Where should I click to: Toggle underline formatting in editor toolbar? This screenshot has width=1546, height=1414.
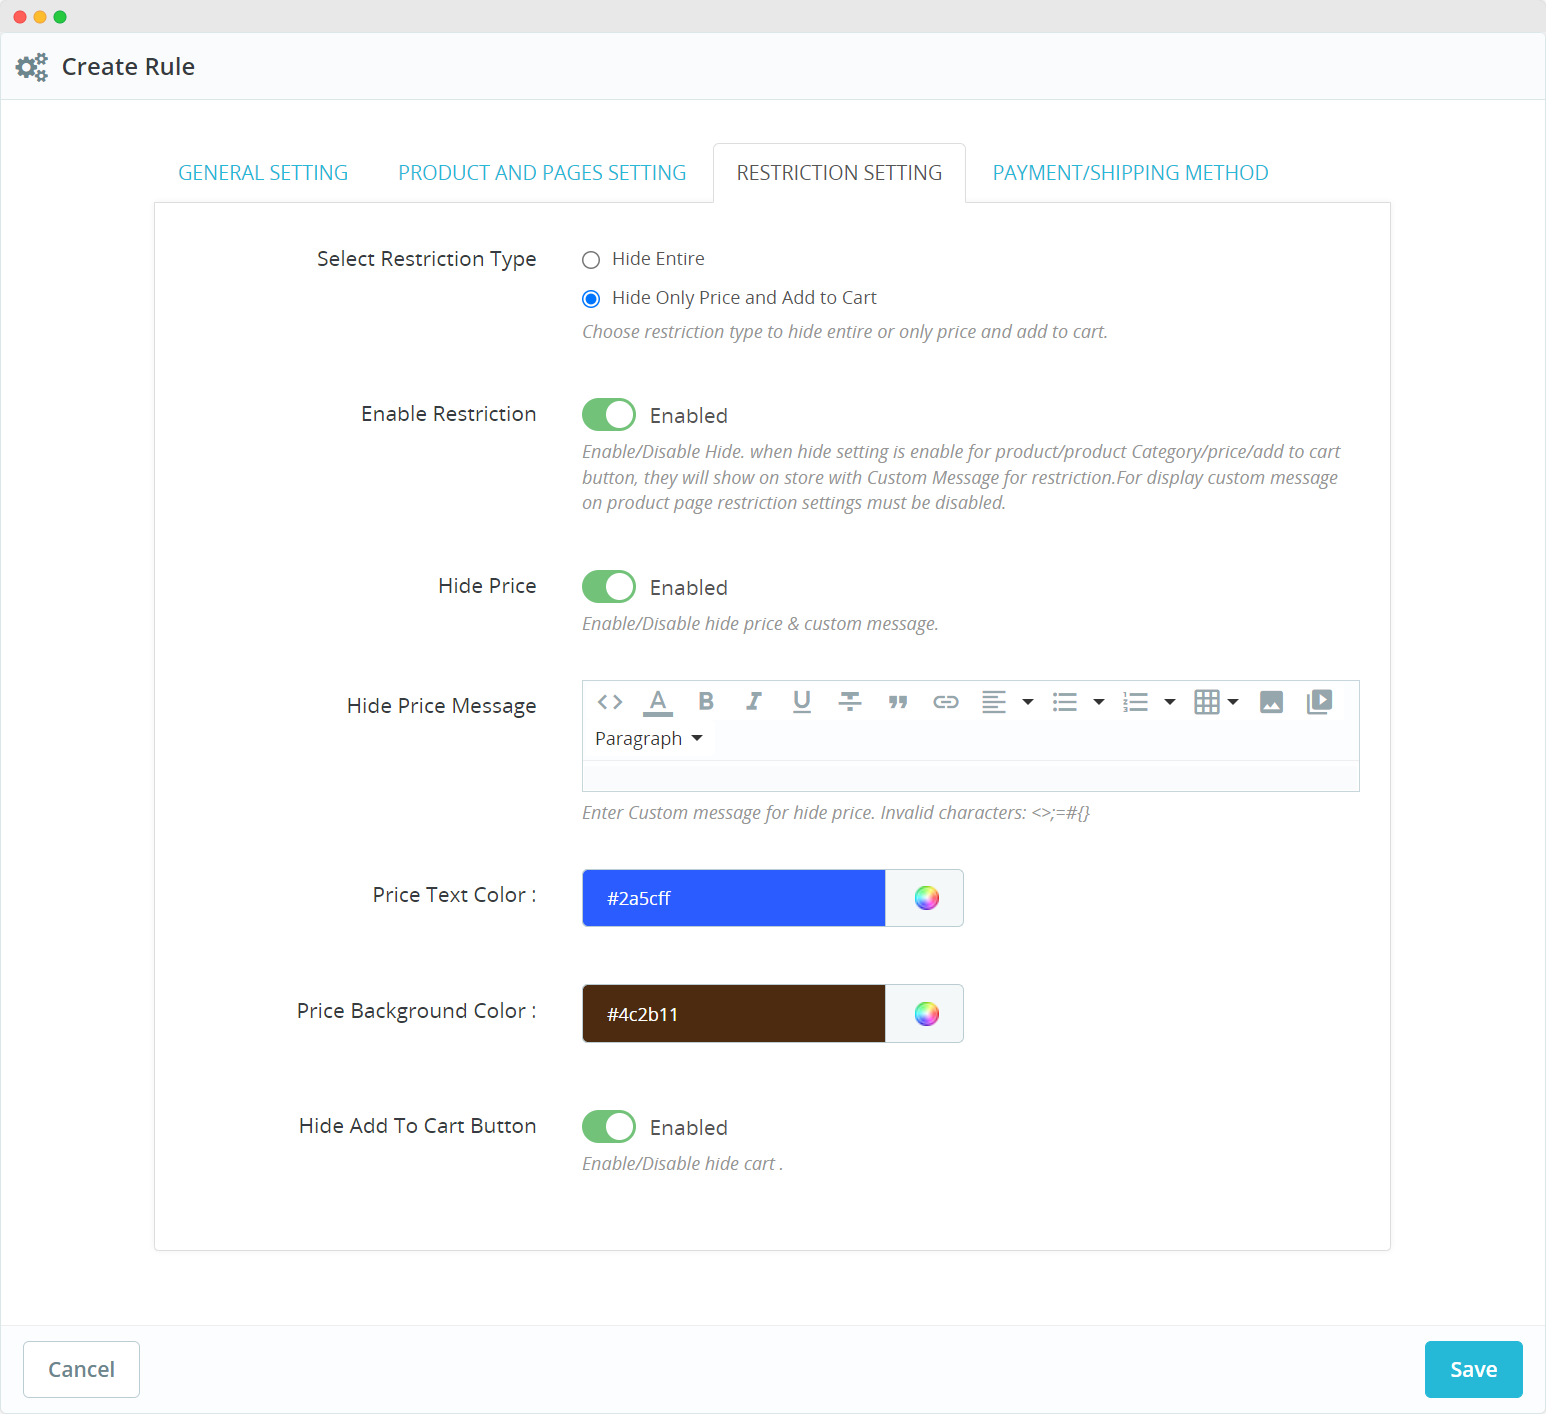point(802,702)
